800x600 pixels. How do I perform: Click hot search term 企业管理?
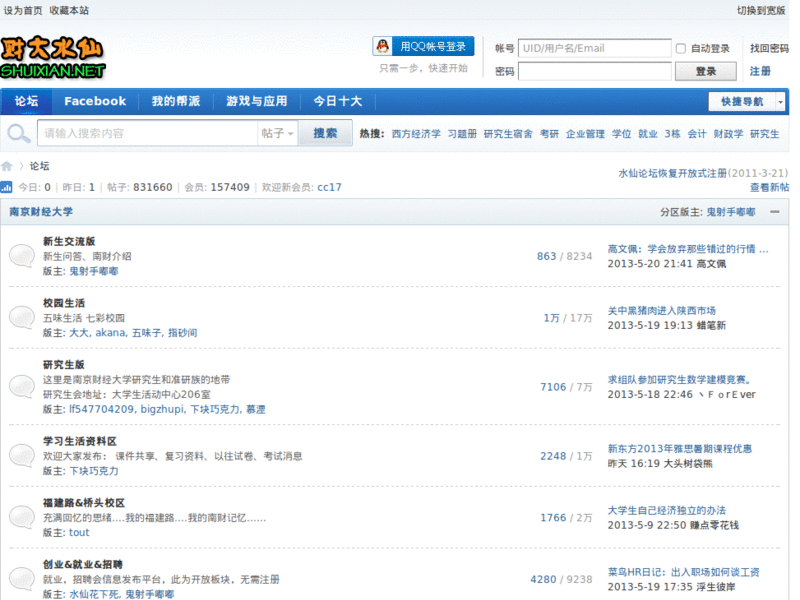tap(585, 134)
